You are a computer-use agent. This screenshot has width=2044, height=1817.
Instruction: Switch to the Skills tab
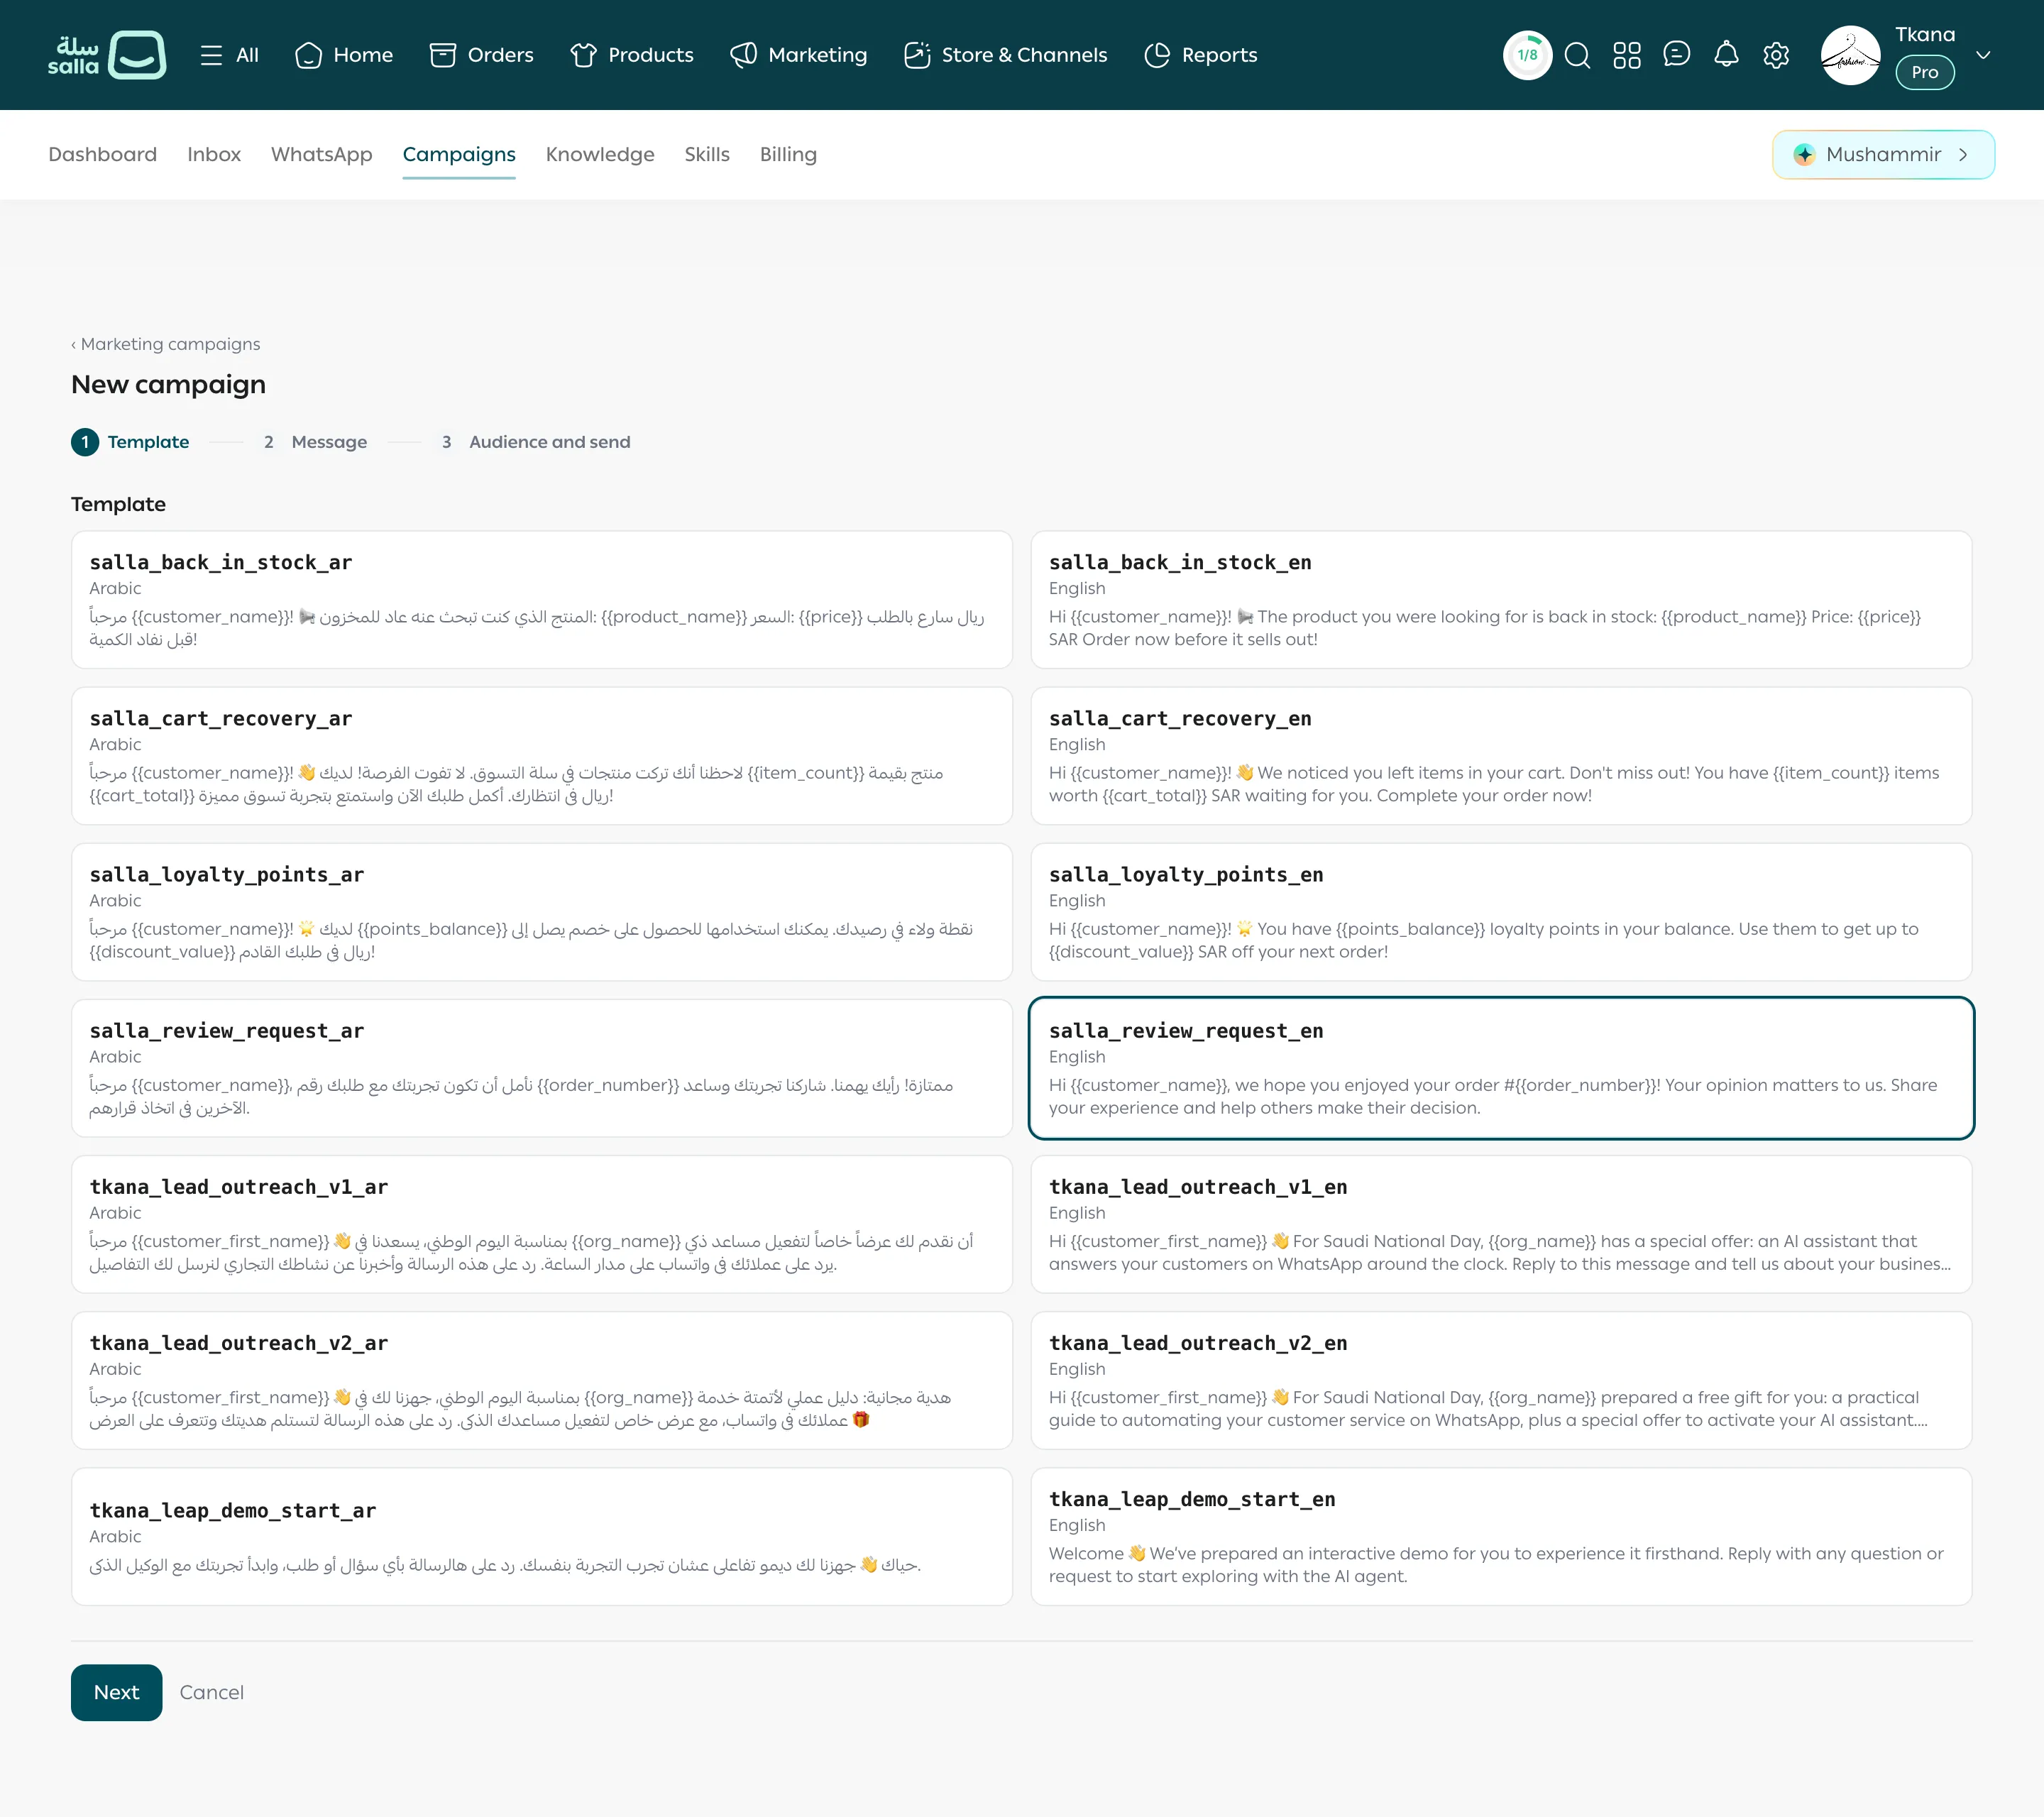pos(707,154)
